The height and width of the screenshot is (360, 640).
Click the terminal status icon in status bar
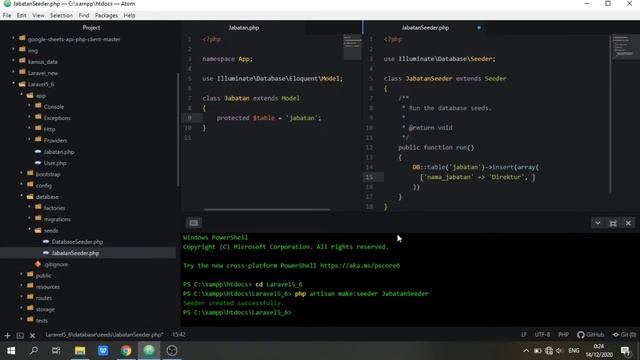(x=20, y=336)
